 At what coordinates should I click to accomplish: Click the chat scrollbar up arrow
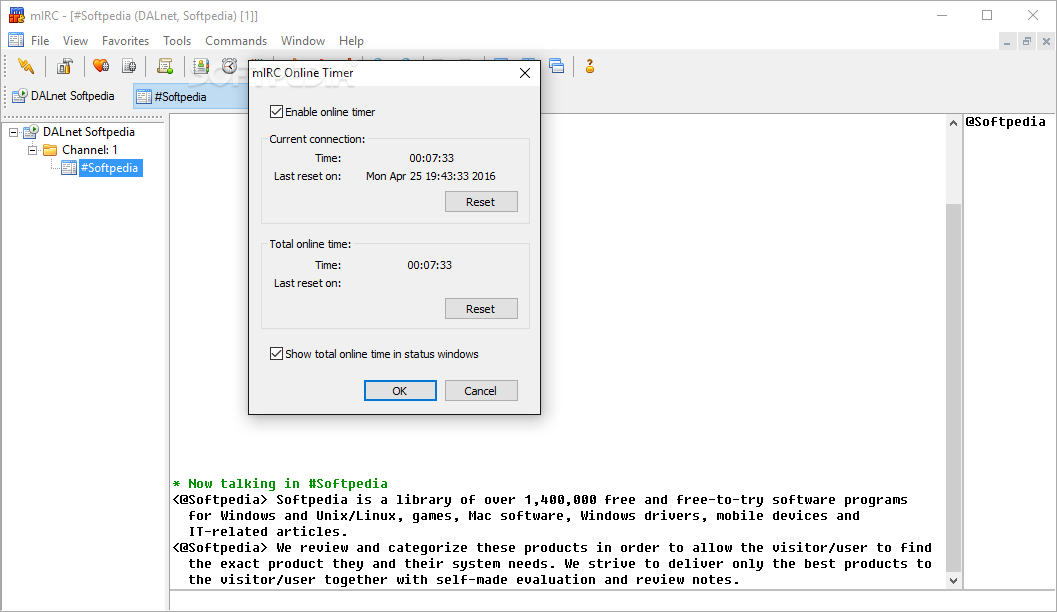(x=953, y=123)
